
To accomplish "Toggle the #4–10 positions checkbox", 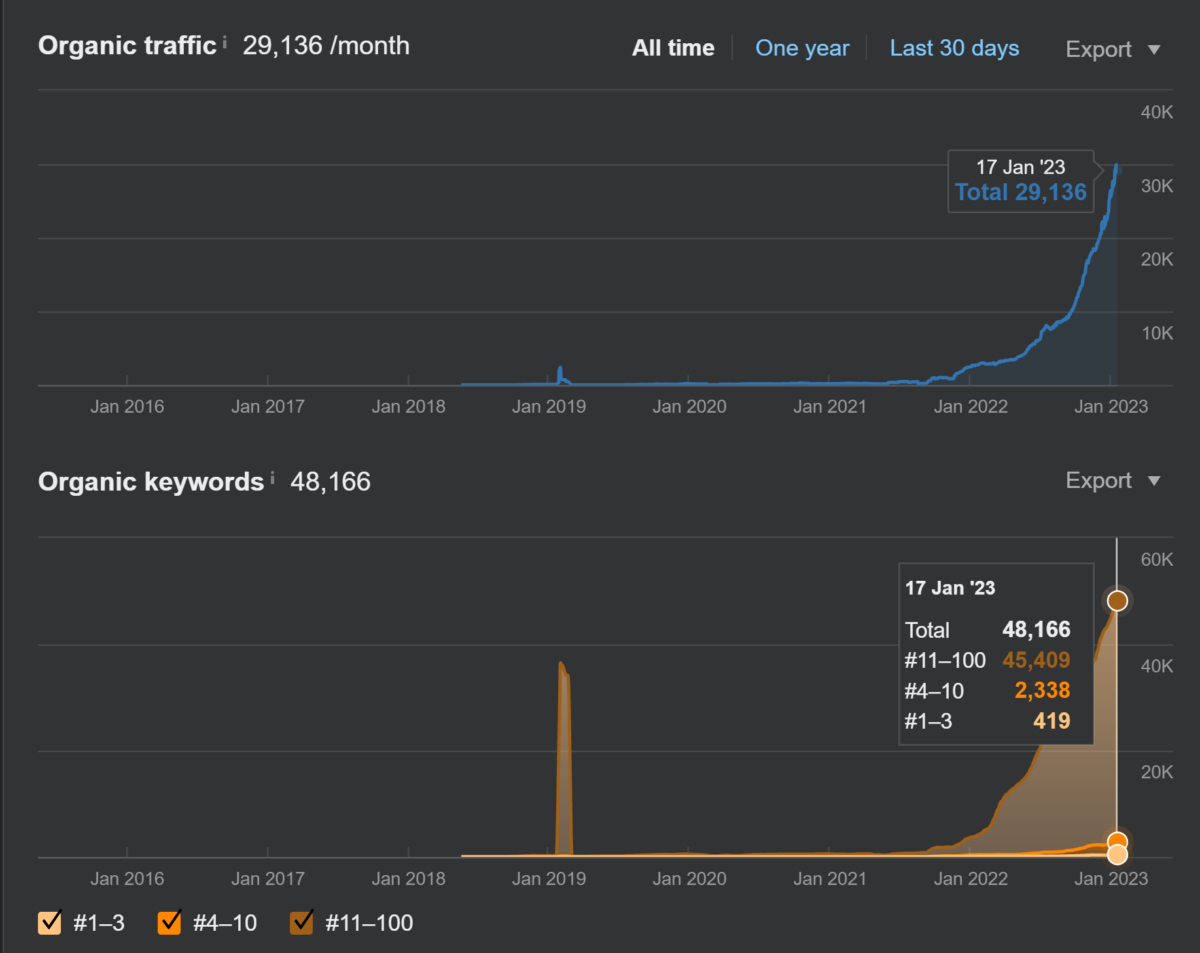I will pyautogui.click(x=169, y=922).
